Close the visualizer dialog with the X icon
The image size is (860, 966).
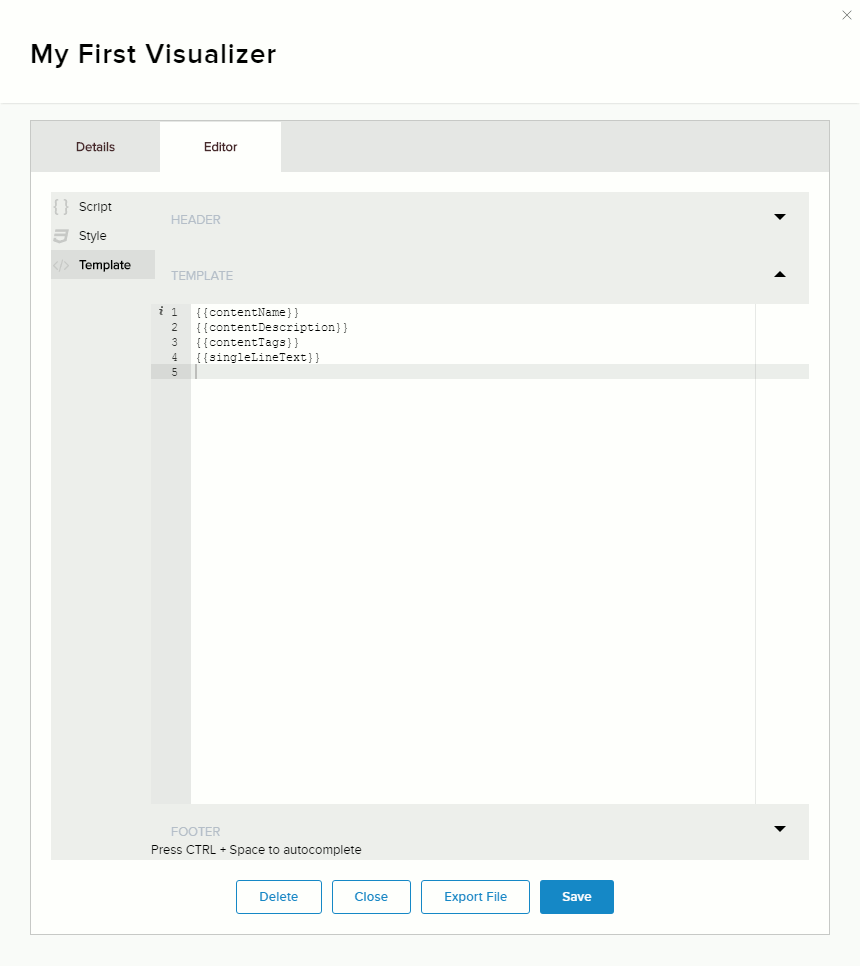click(847, 15)
